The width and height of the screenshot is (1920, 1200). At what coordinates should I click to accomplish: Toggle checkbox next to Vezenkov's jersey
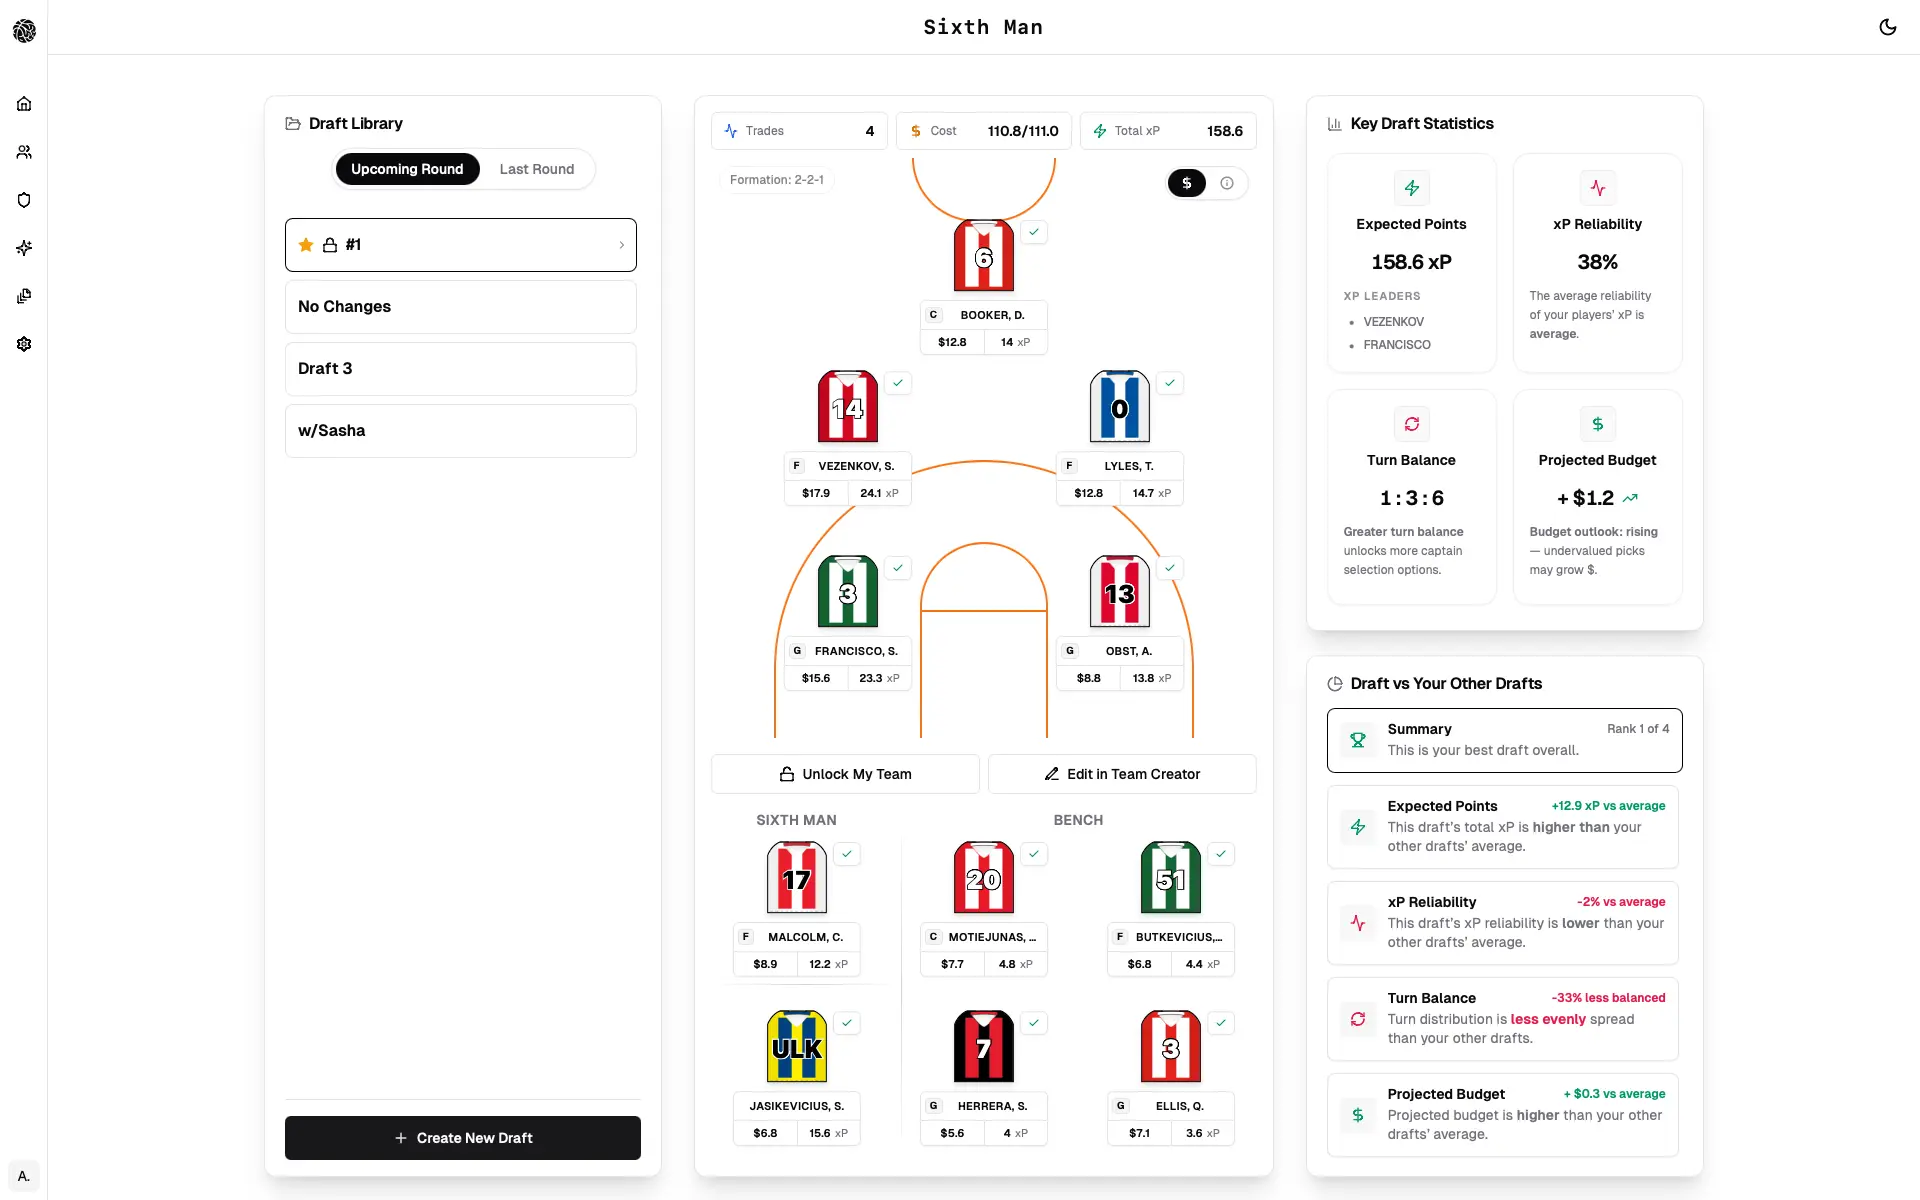[x=898, y=383]
